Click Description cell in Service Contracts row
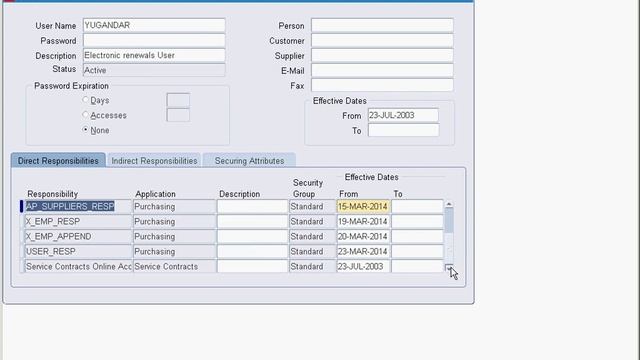This screenshot has width=640, height=360. tap(252, 267)
